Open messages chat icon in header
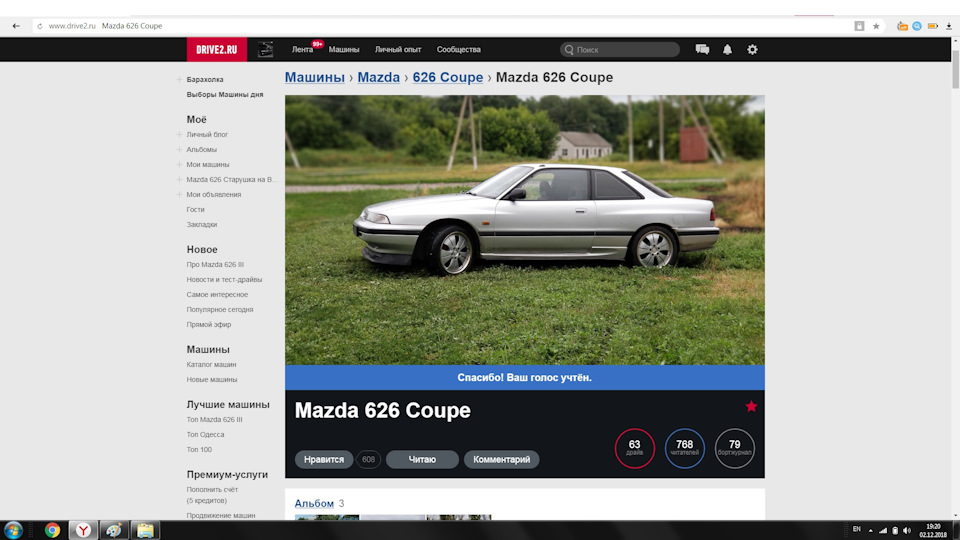This screenshot has height=540, width=960. (702, 50)
